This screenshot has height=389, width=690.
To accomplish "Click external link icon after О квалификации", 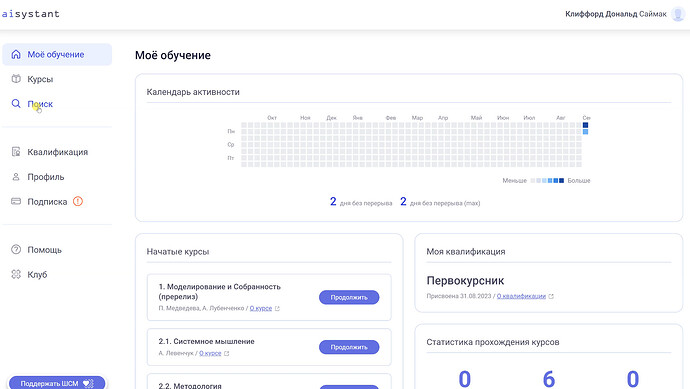I will coord(551,296).
